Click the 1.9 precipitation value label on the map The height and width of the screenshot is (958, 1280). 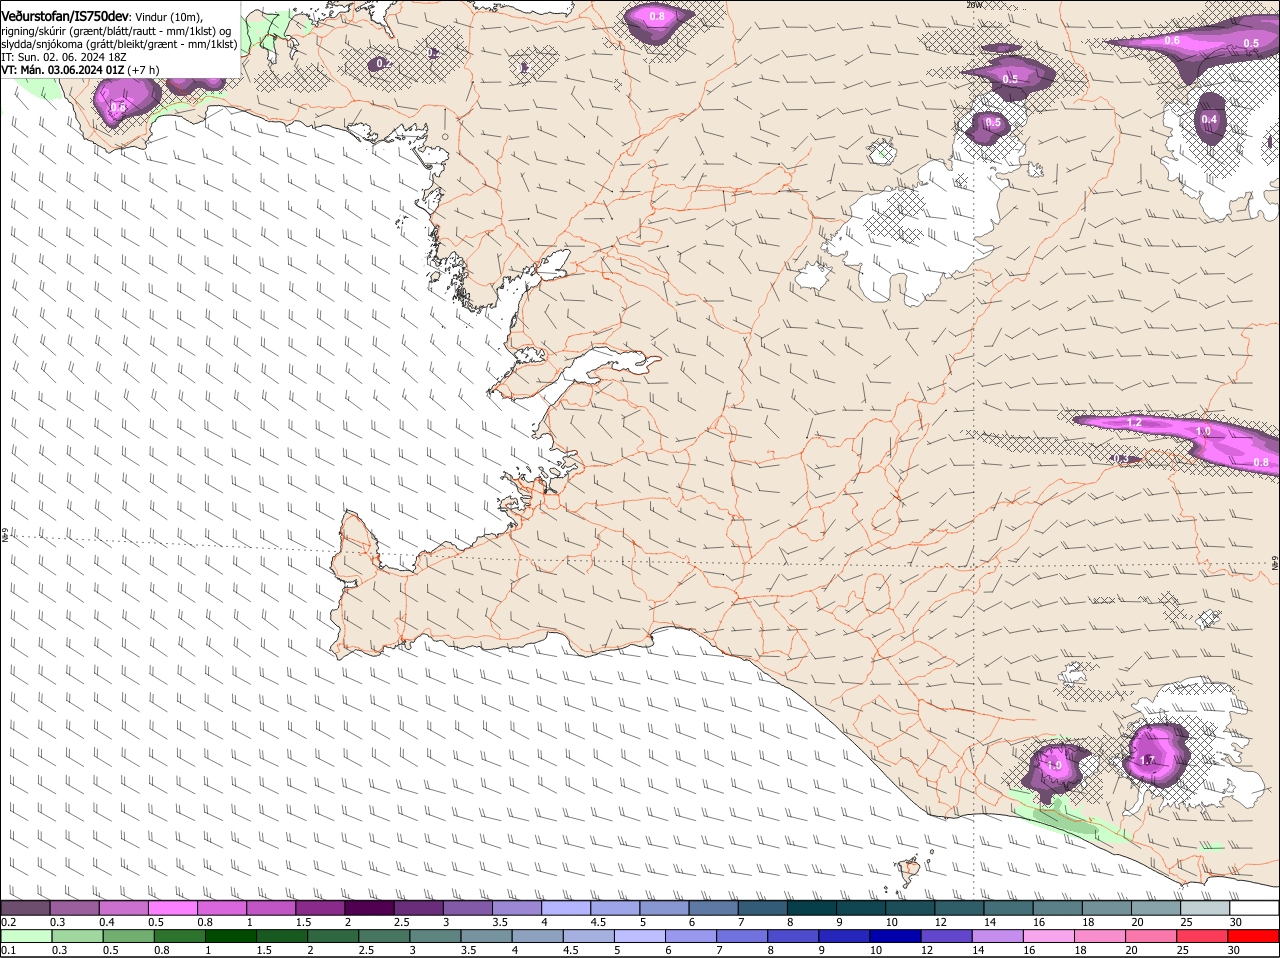1054,766
